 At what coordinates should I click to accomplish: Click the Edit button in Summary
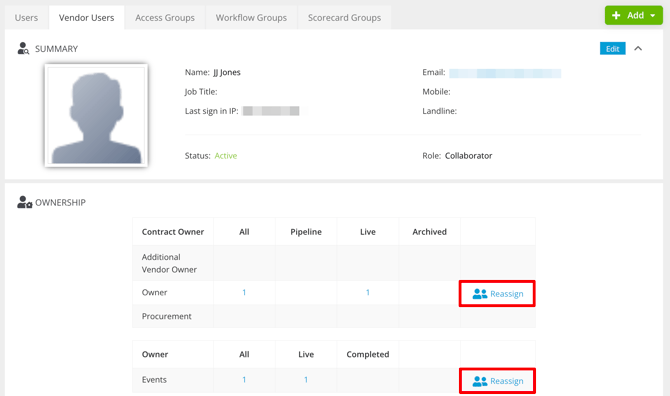coord(612,49)
